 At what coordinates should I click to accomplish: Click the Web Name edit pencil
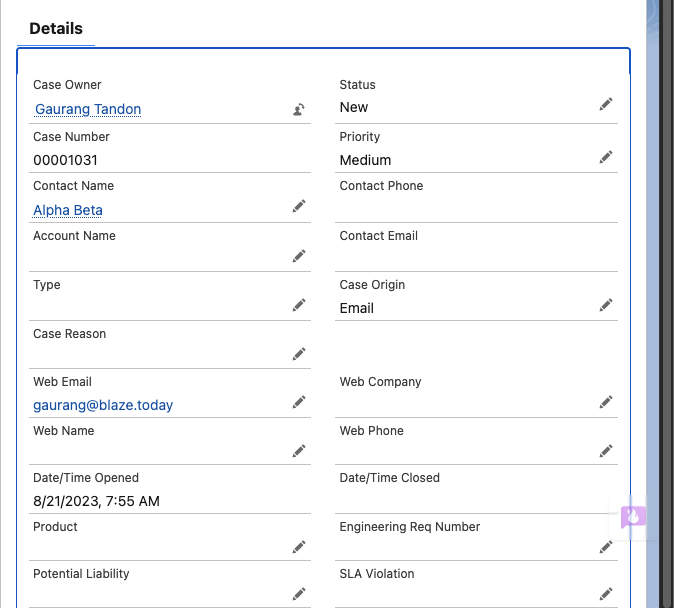(299, 451)
